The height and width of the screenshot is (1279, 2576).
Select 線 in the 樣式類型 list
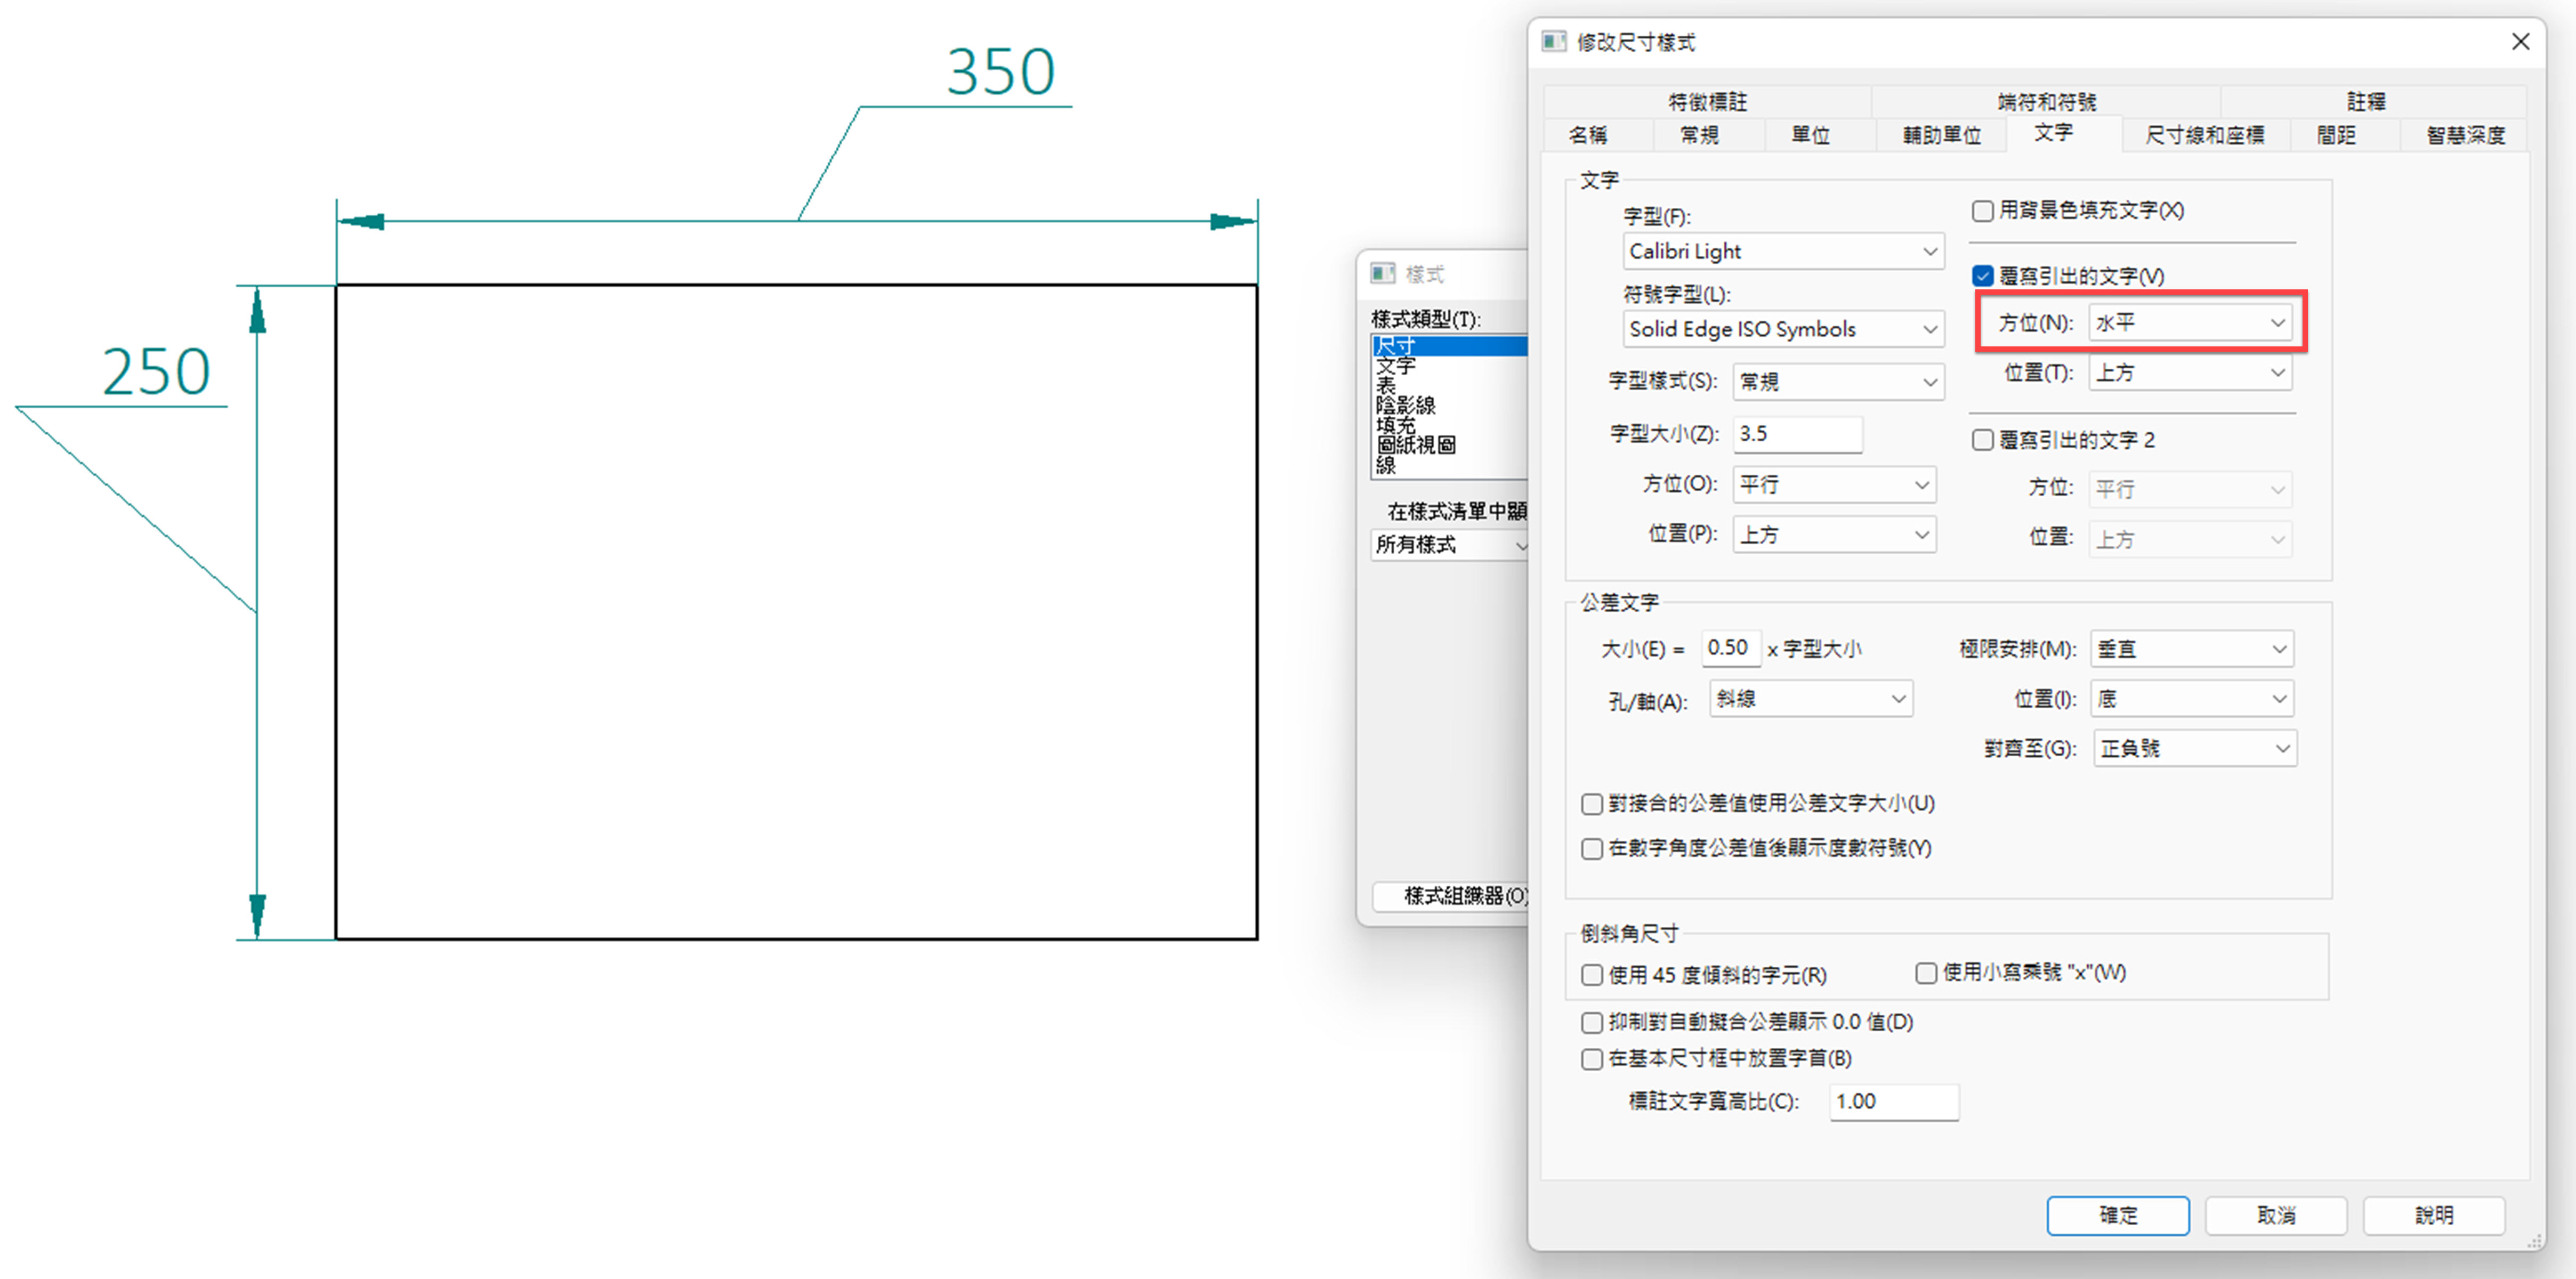(x=1450, y=465)
